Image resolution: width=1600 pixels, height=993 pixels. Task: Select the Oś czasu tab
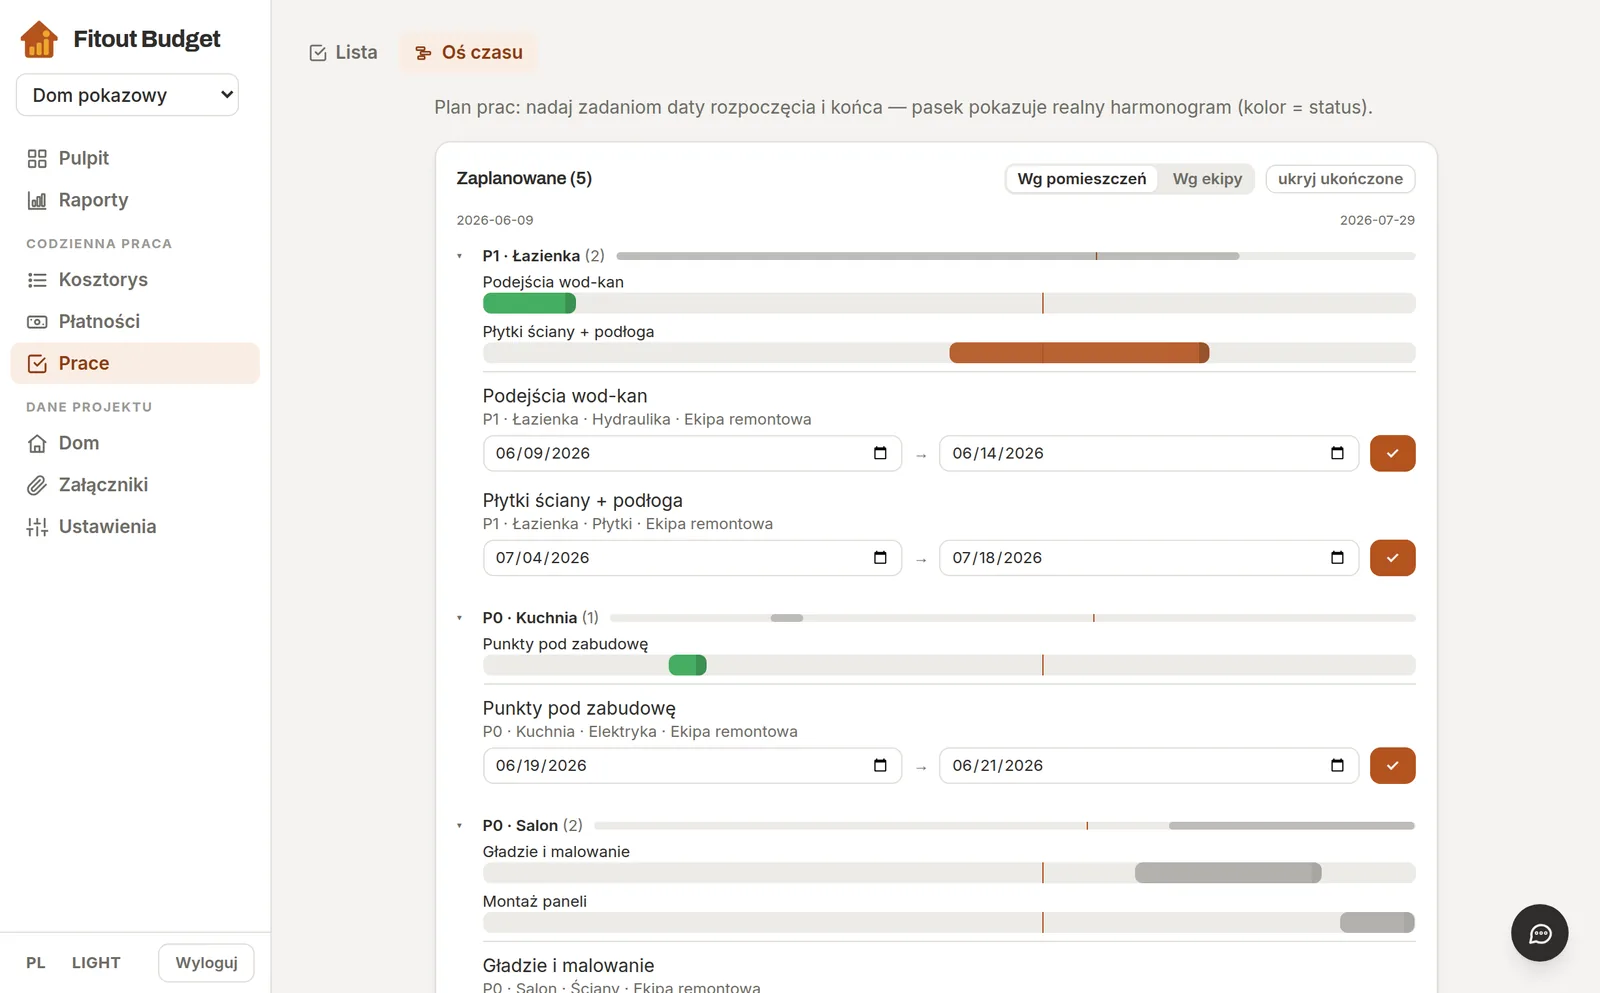click(469, 52)
